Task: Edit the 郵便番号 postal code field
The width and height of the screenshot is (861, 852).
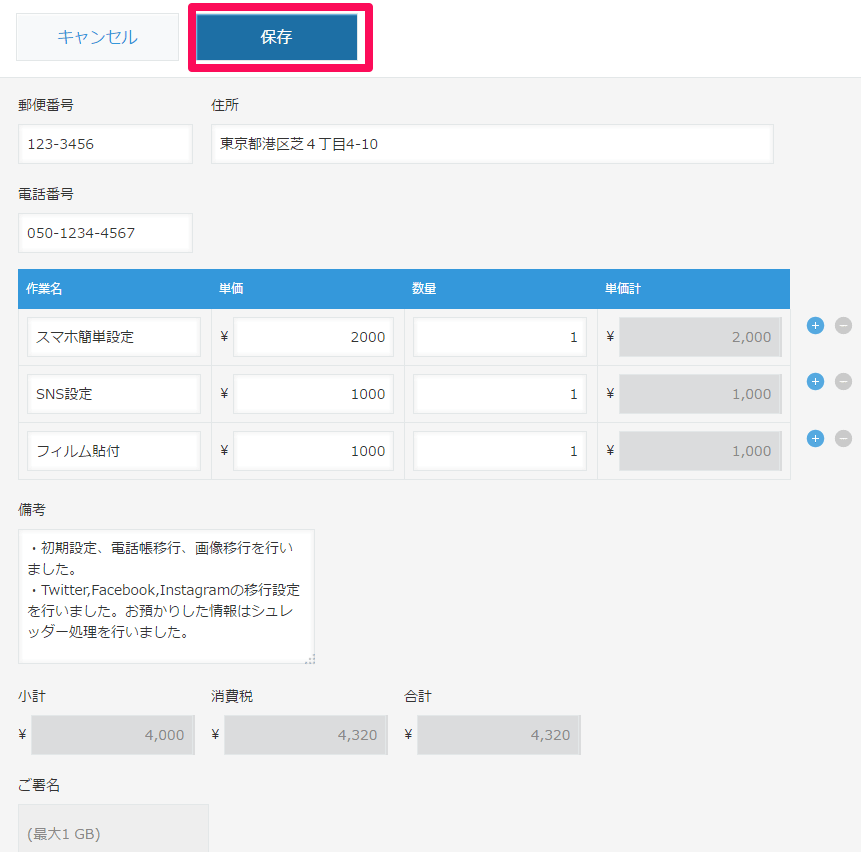Action: [x=105, y=144]
